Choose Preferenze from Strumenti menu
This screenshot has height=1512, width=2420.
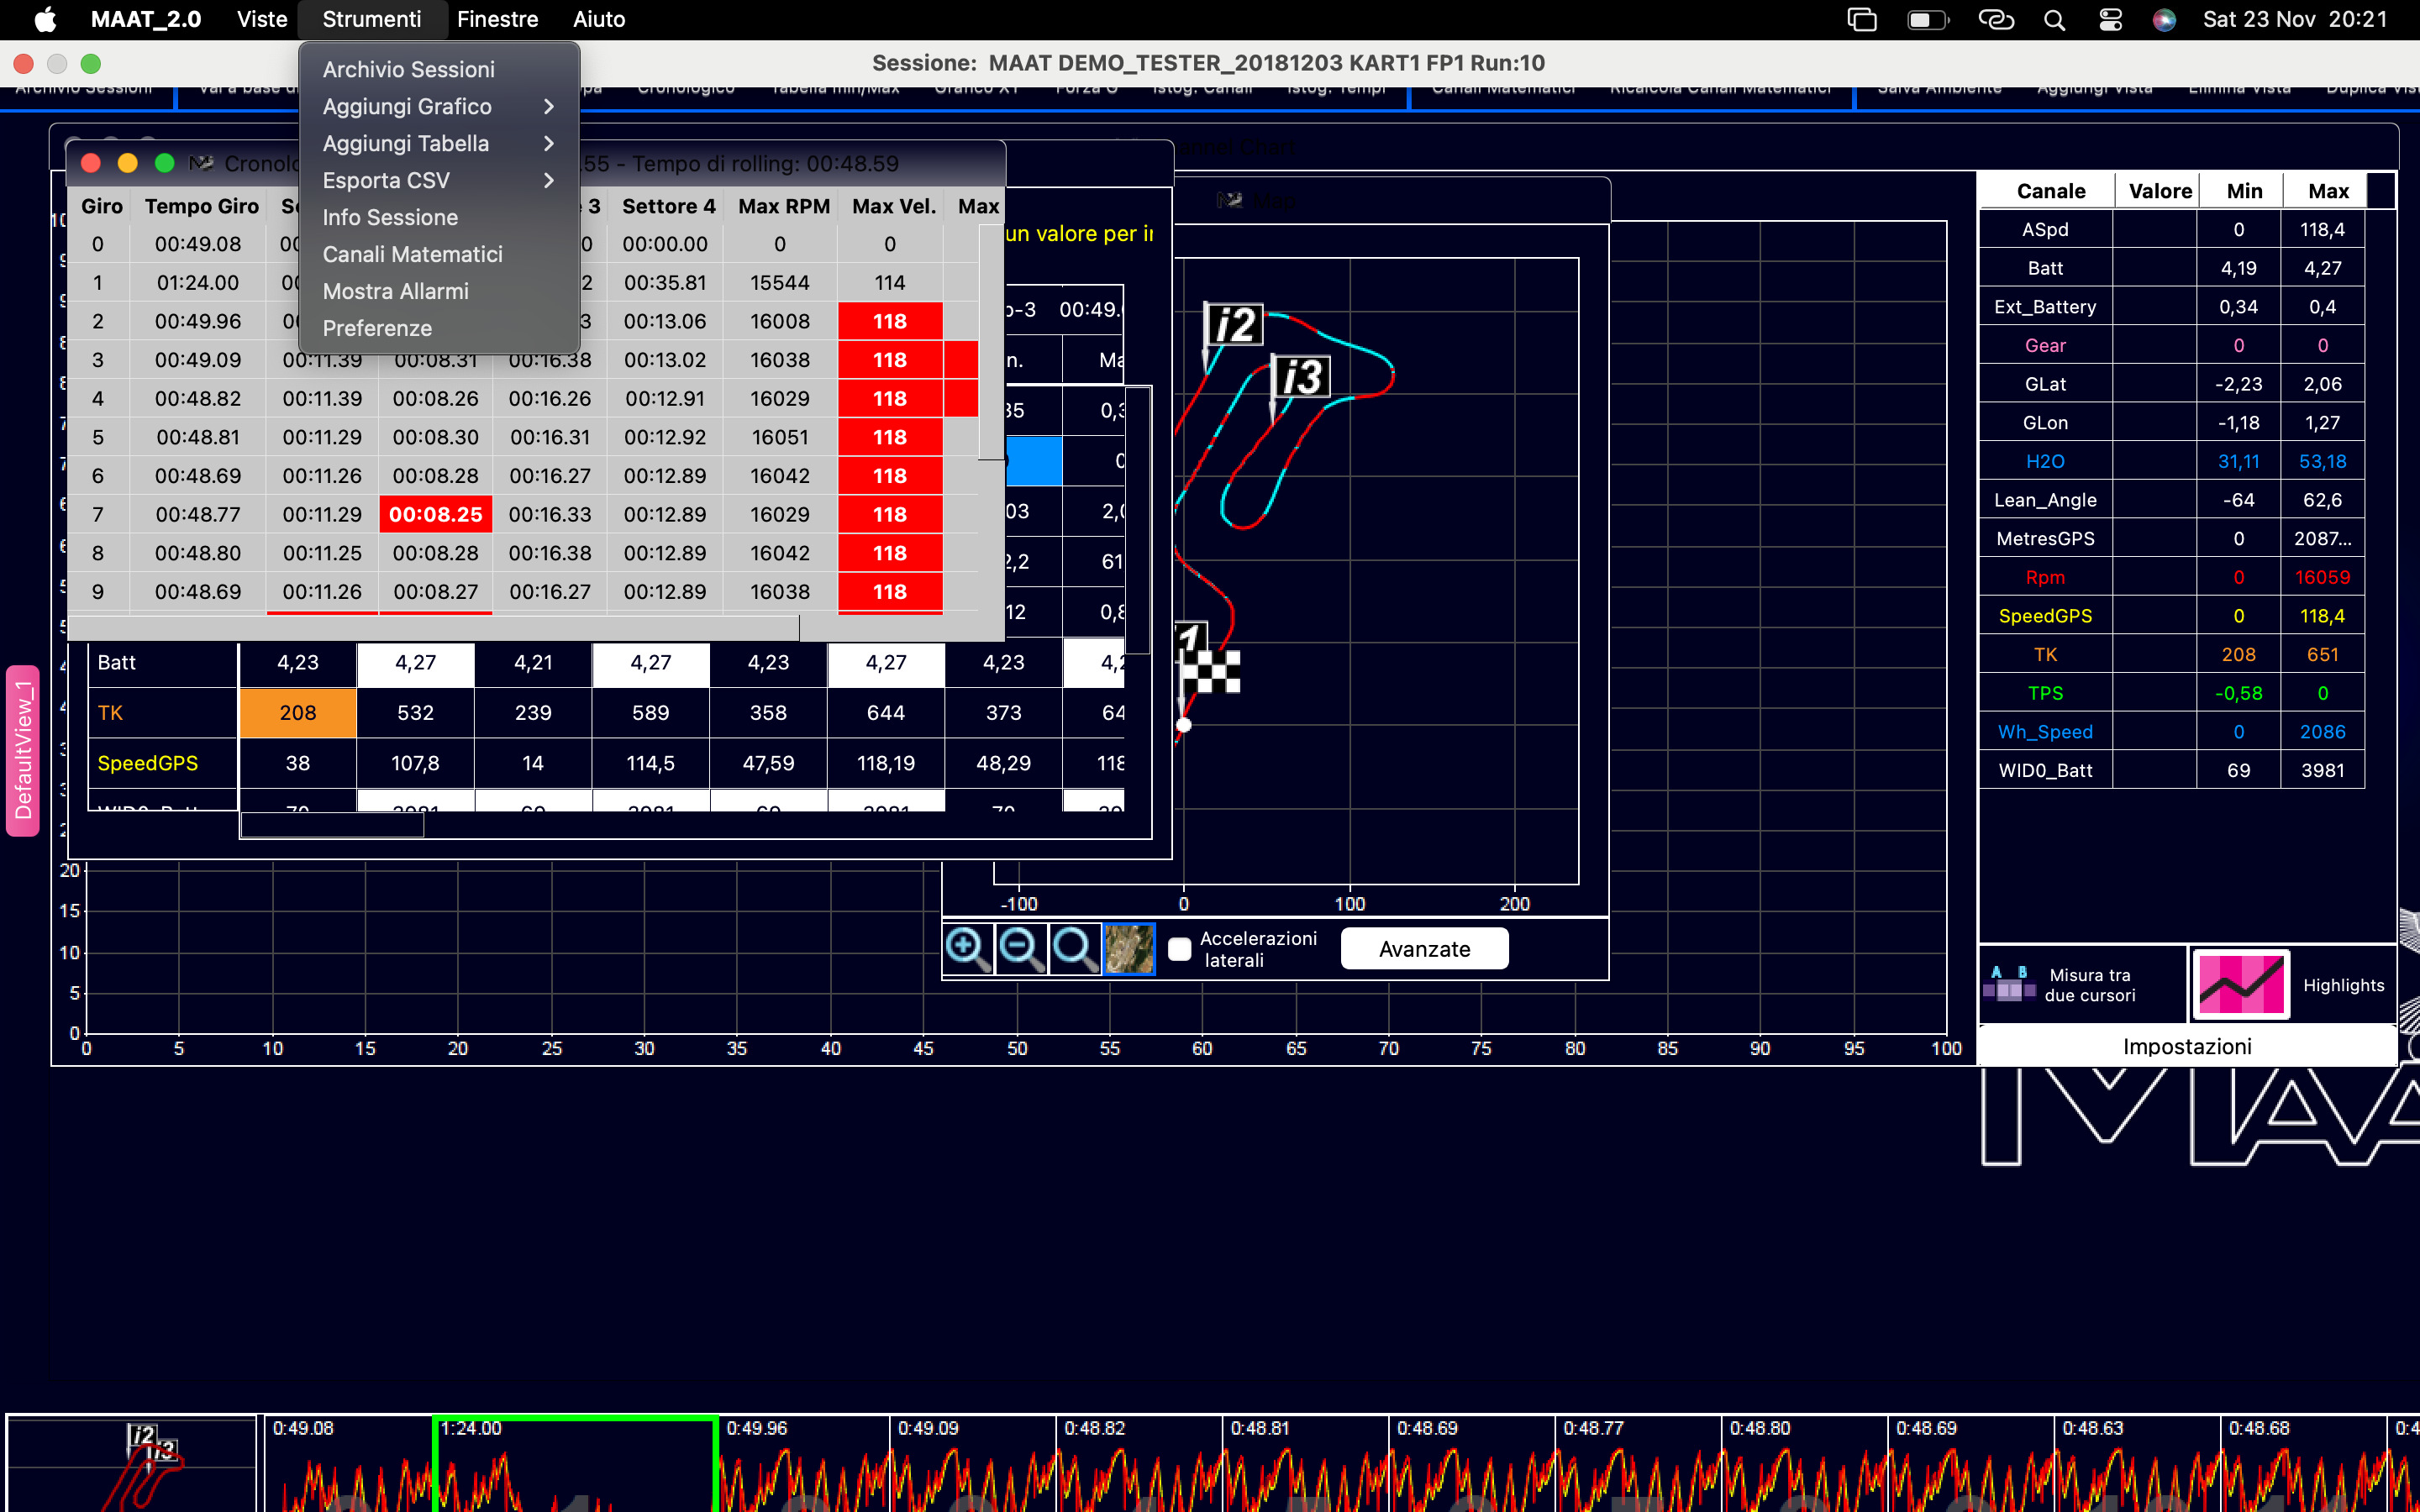pyautogui.click(x=377, y=328)
